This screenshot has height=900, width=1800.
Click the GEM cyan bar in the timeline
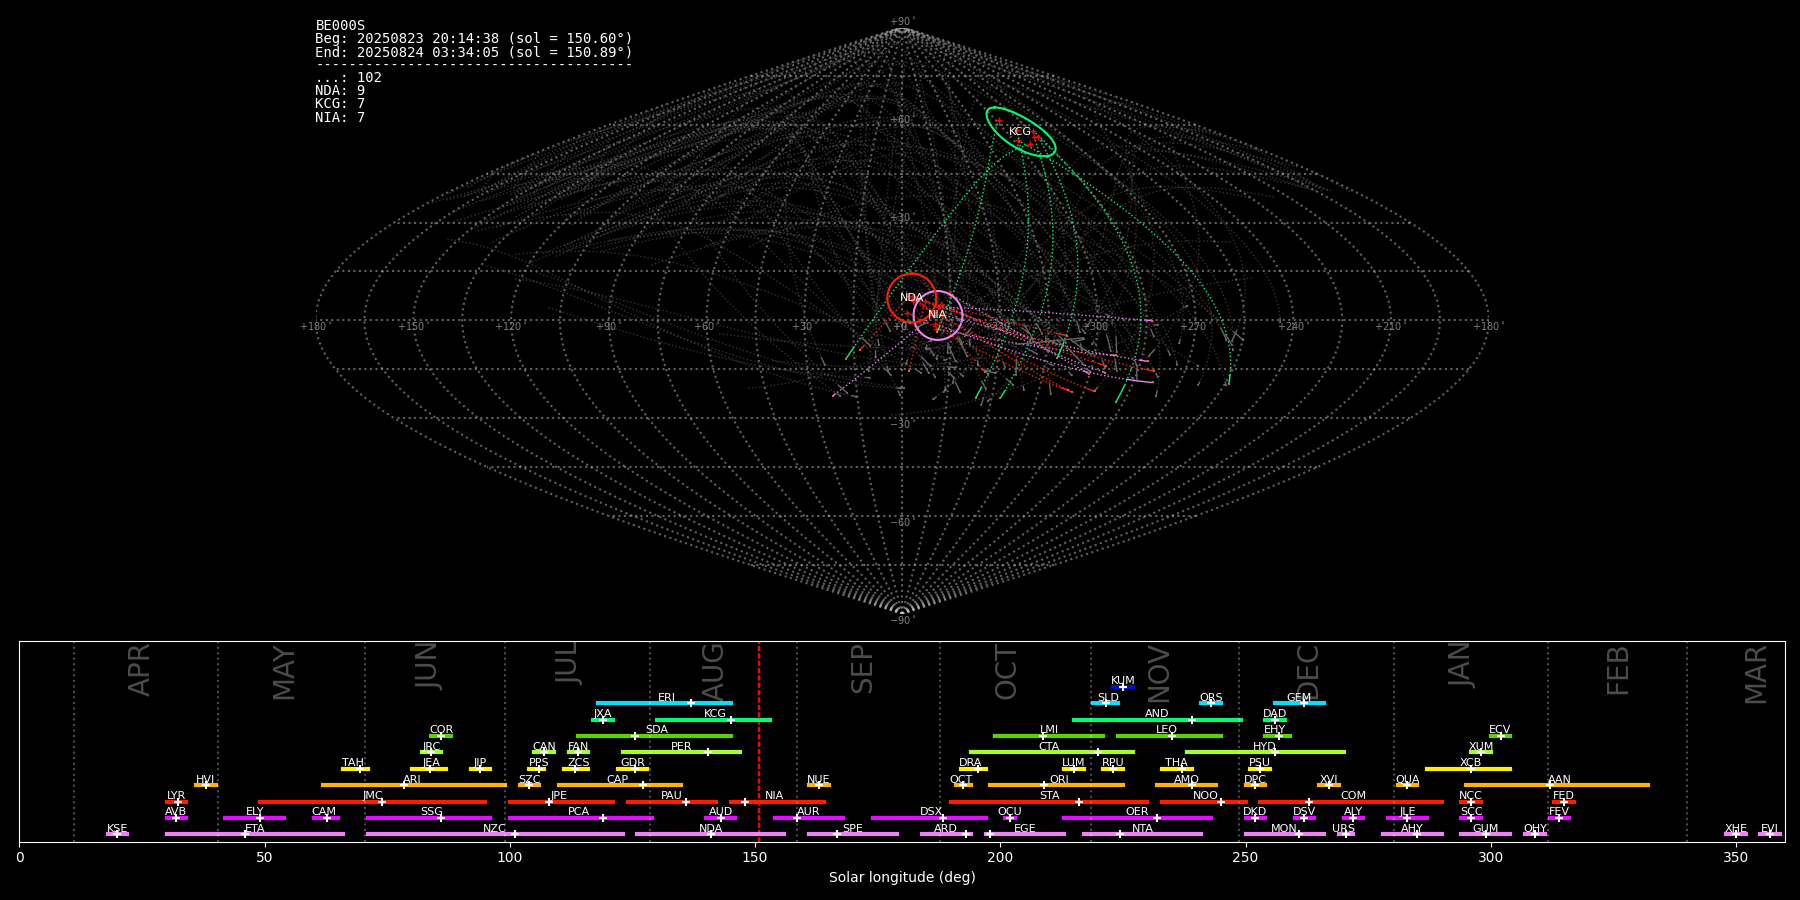(x=1299, y=703)
